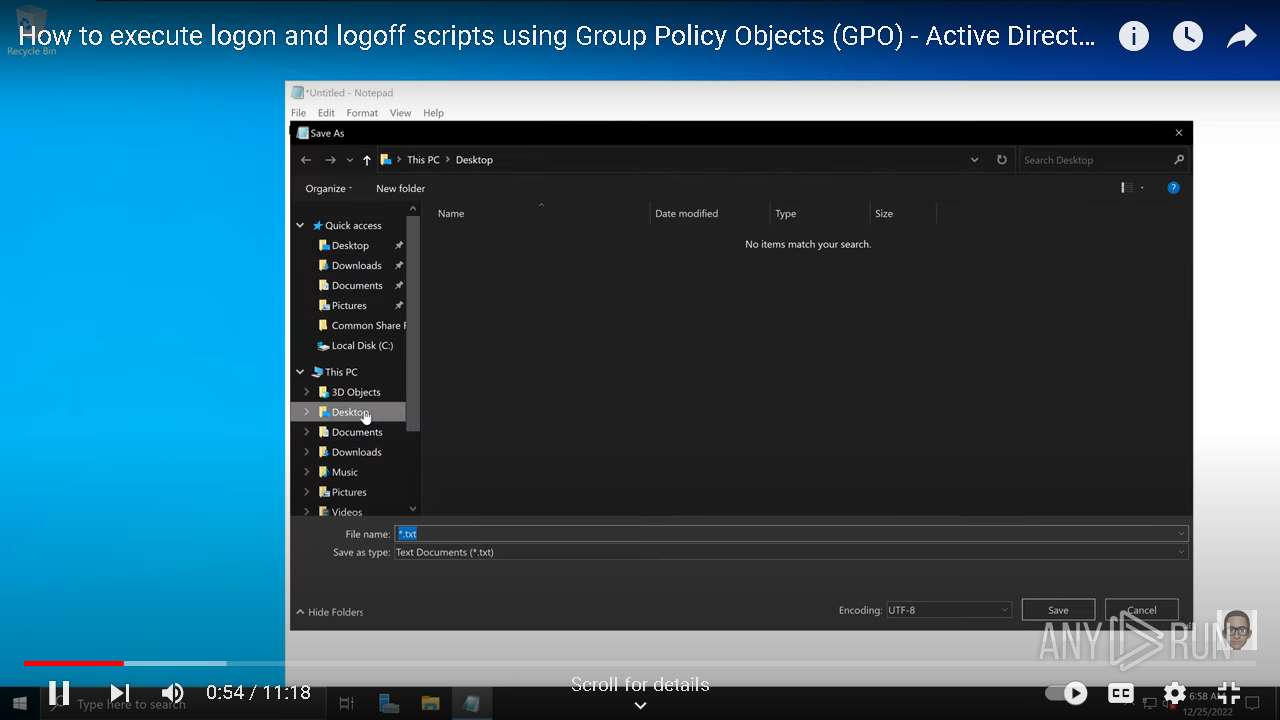
Task: Collapse the This PC node
Action: pos(300,372)
